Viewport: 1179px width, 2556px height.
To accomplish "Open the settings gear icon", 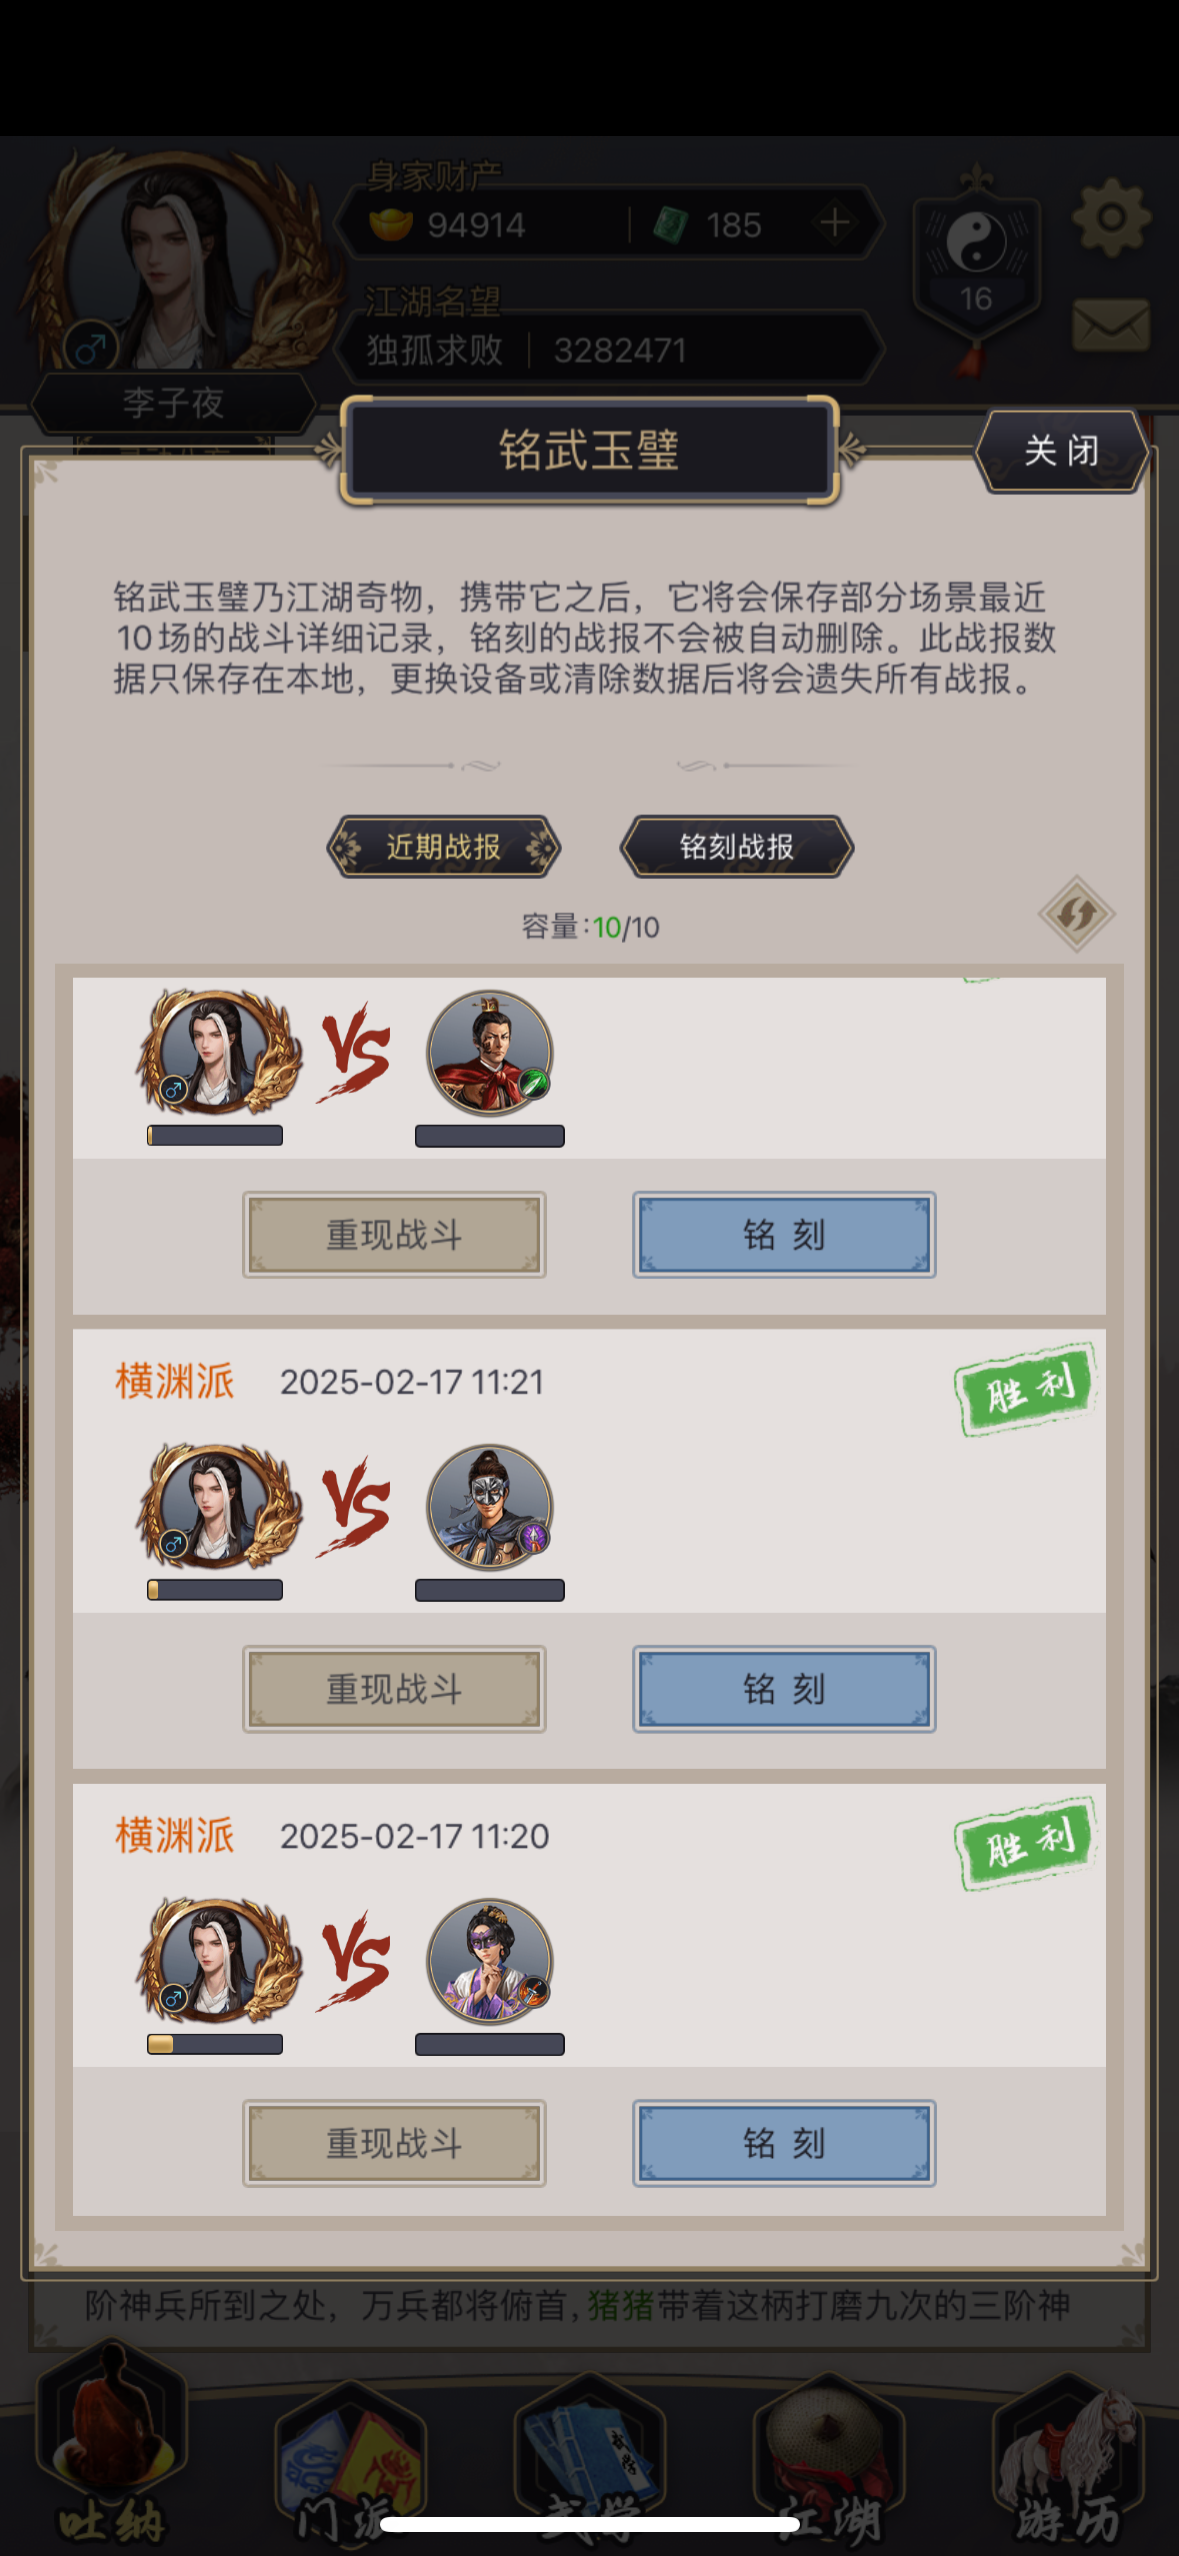I will [1111, 217].
